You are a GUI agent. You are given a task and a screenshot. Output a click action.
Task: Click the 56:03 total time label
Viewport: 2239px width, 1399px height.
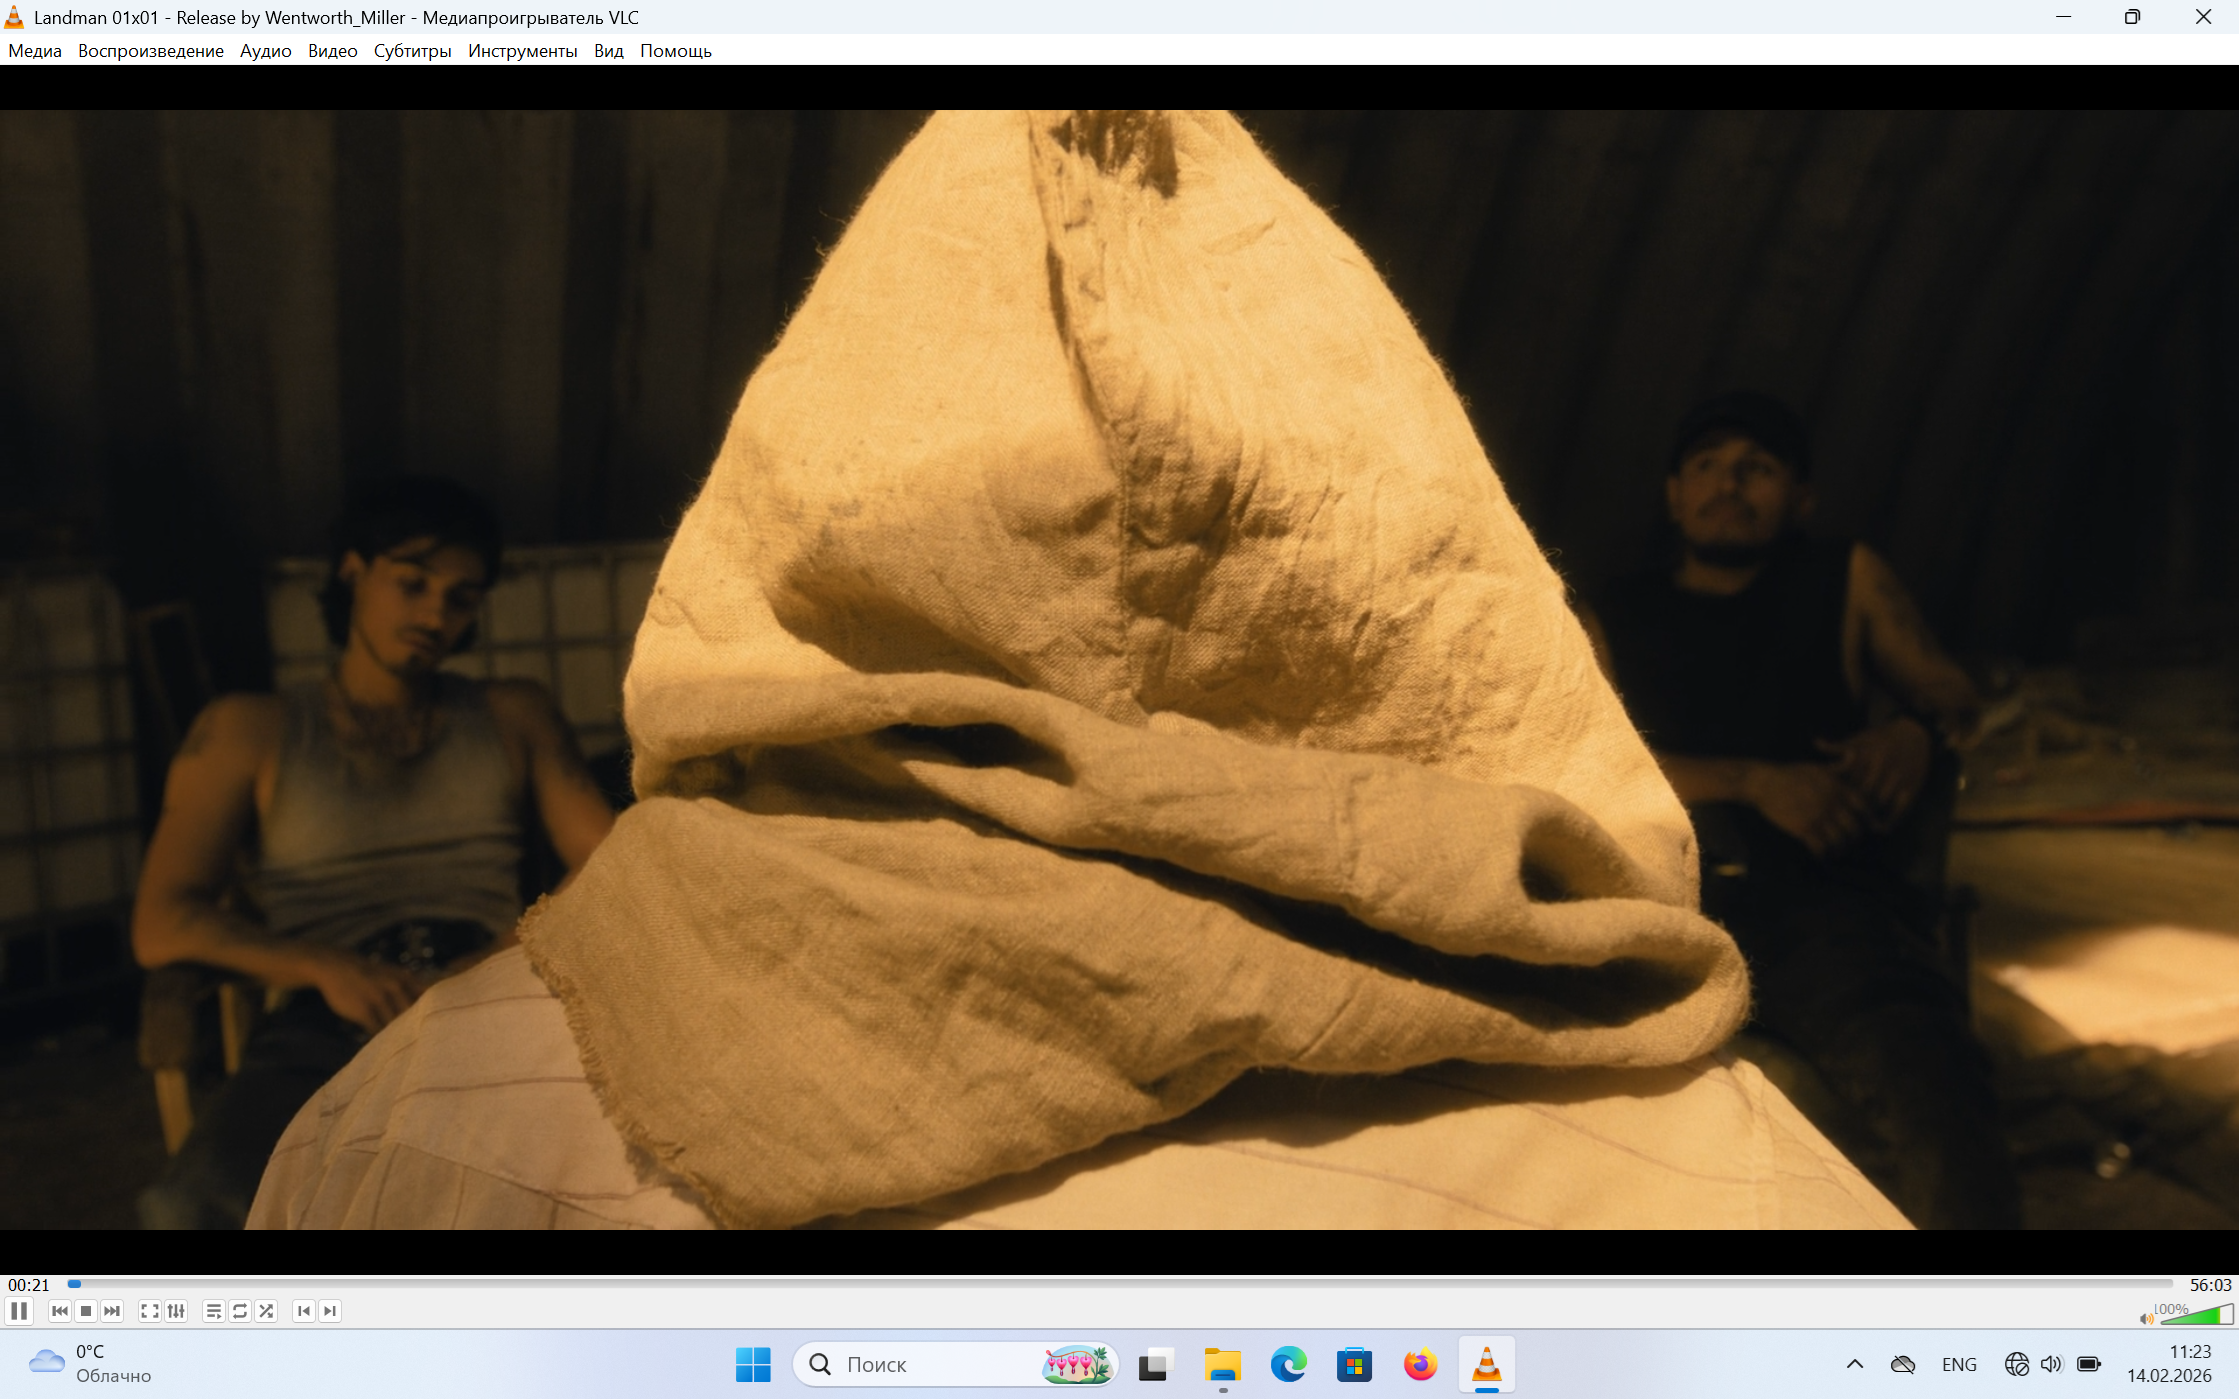(2210, 1285)
